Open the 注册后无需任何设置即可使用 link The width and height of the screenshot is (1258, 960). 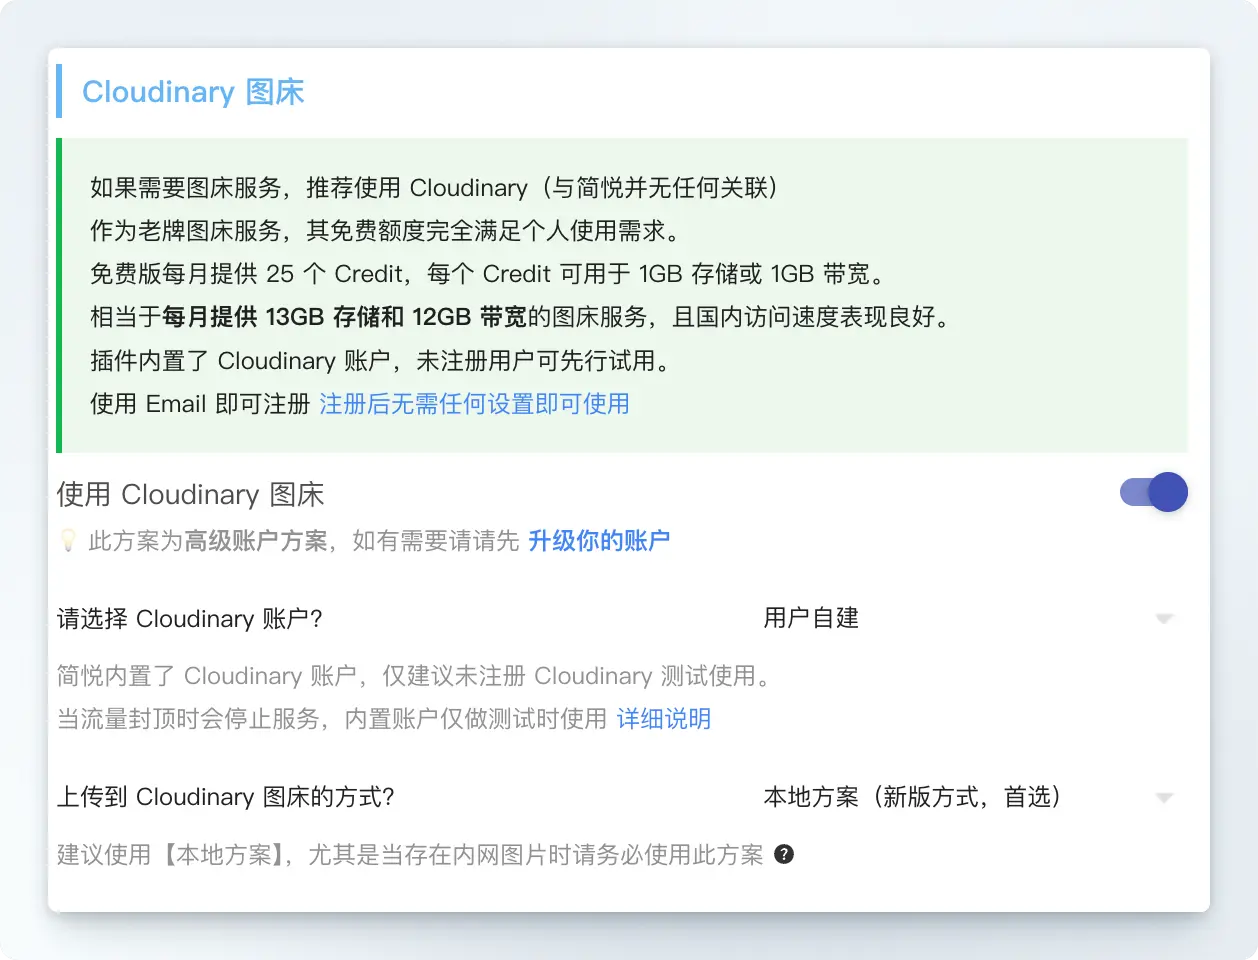(474, 404)
